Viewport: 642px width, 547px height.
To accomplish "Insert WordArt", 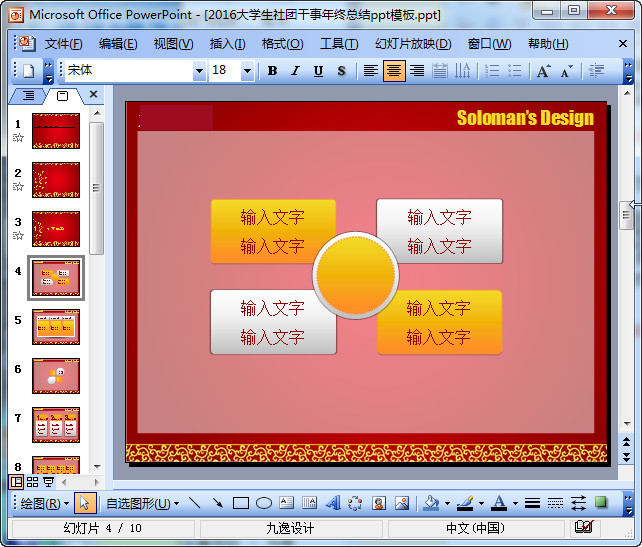I will pyautogui.click(x=332, y=503).
